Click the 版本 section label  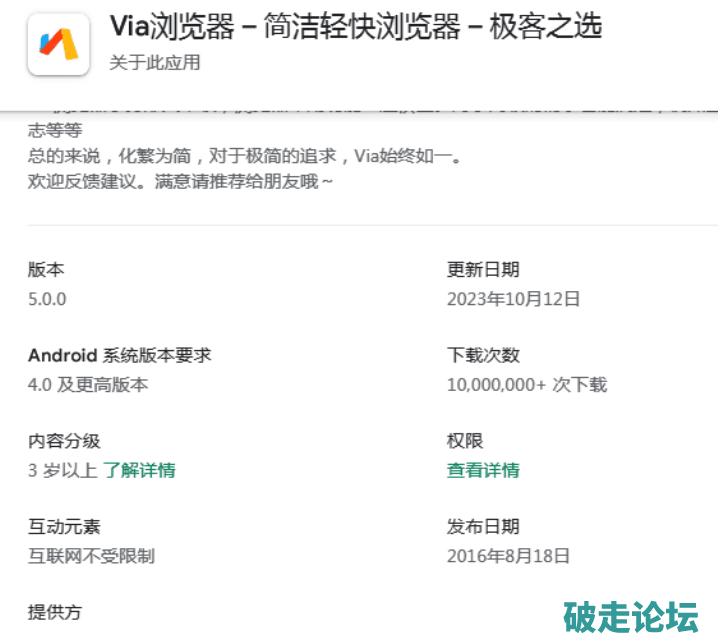point(46,269)
